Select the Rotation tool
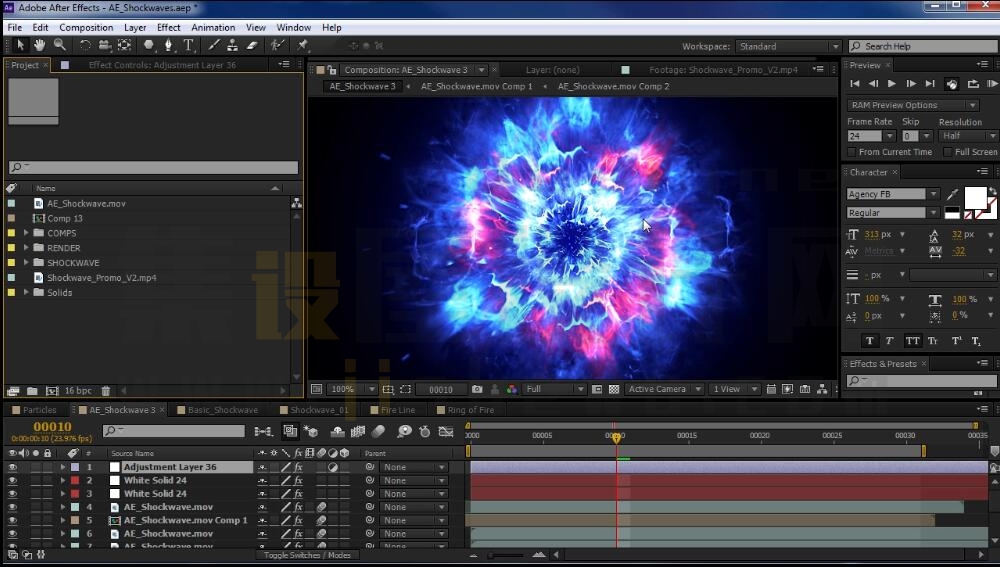1000x567 pixels. click(x=85, y=45)
